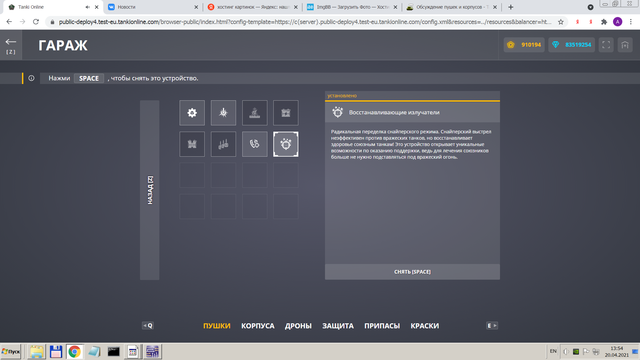Screen dimensions: 640x360
Task: Select the phone-handset augment icon
Action: pyautogui.click(x=255, y=144)
